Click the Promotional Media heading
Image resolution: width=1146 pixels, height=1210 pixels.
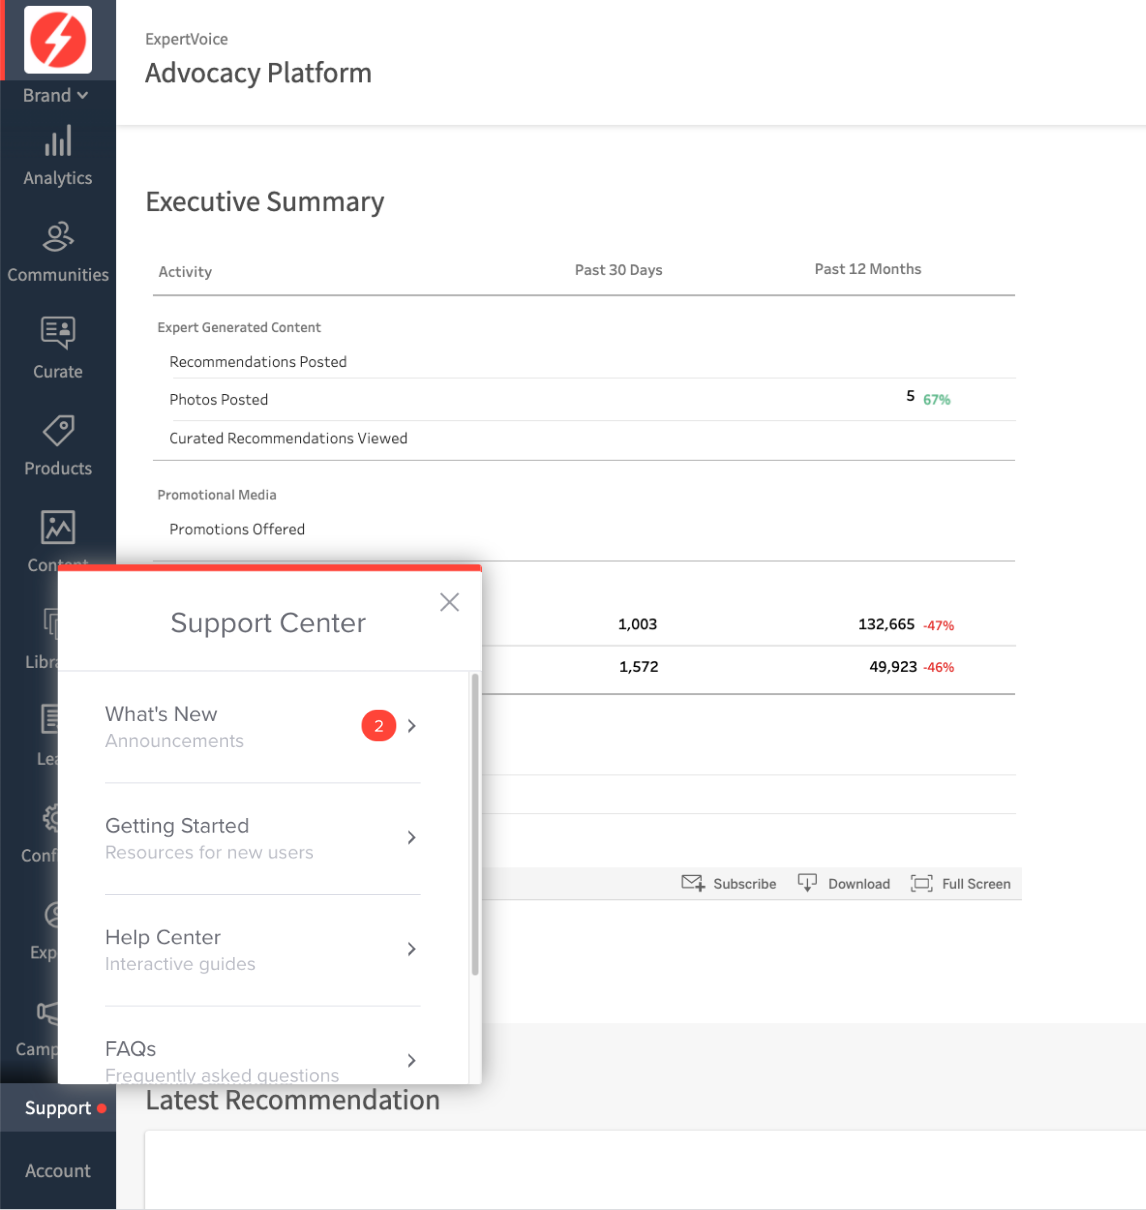(x=217, y=495)
